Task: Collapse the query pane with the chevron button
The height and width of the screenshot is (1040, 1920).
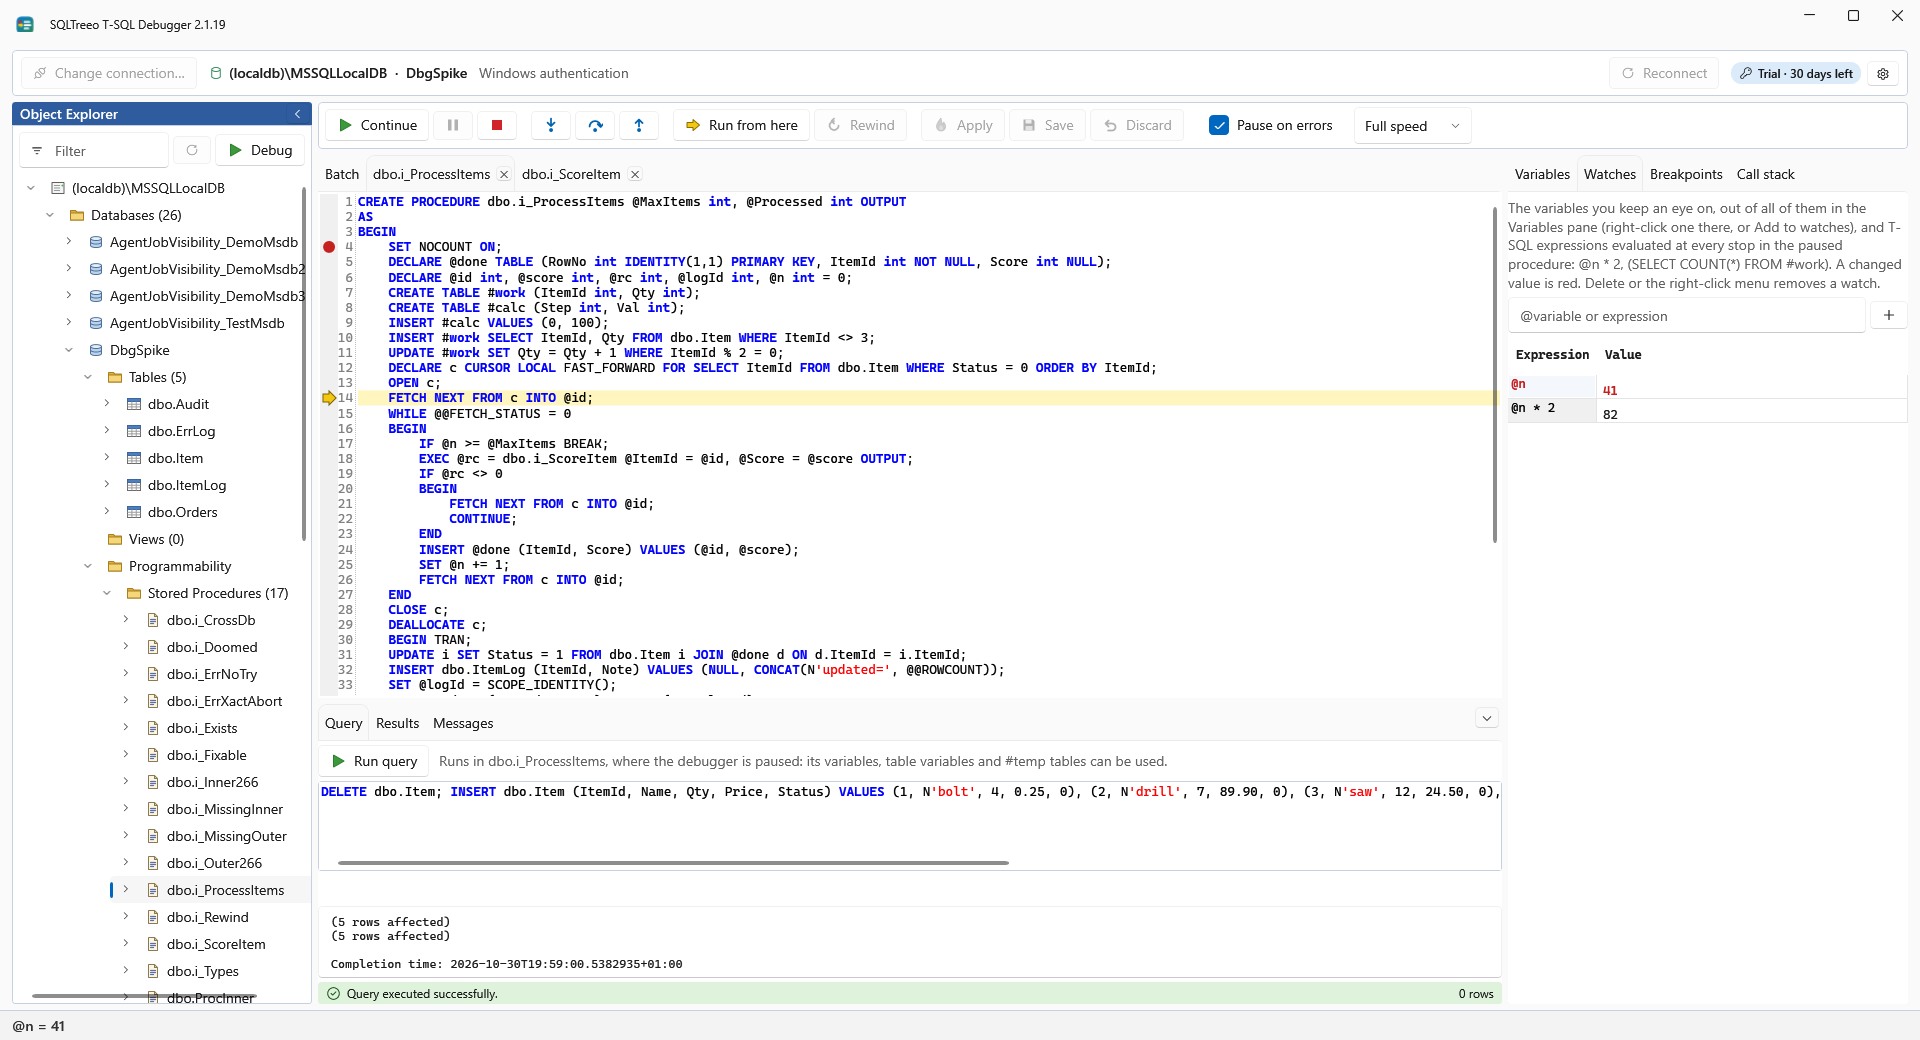Action: 1487,719
